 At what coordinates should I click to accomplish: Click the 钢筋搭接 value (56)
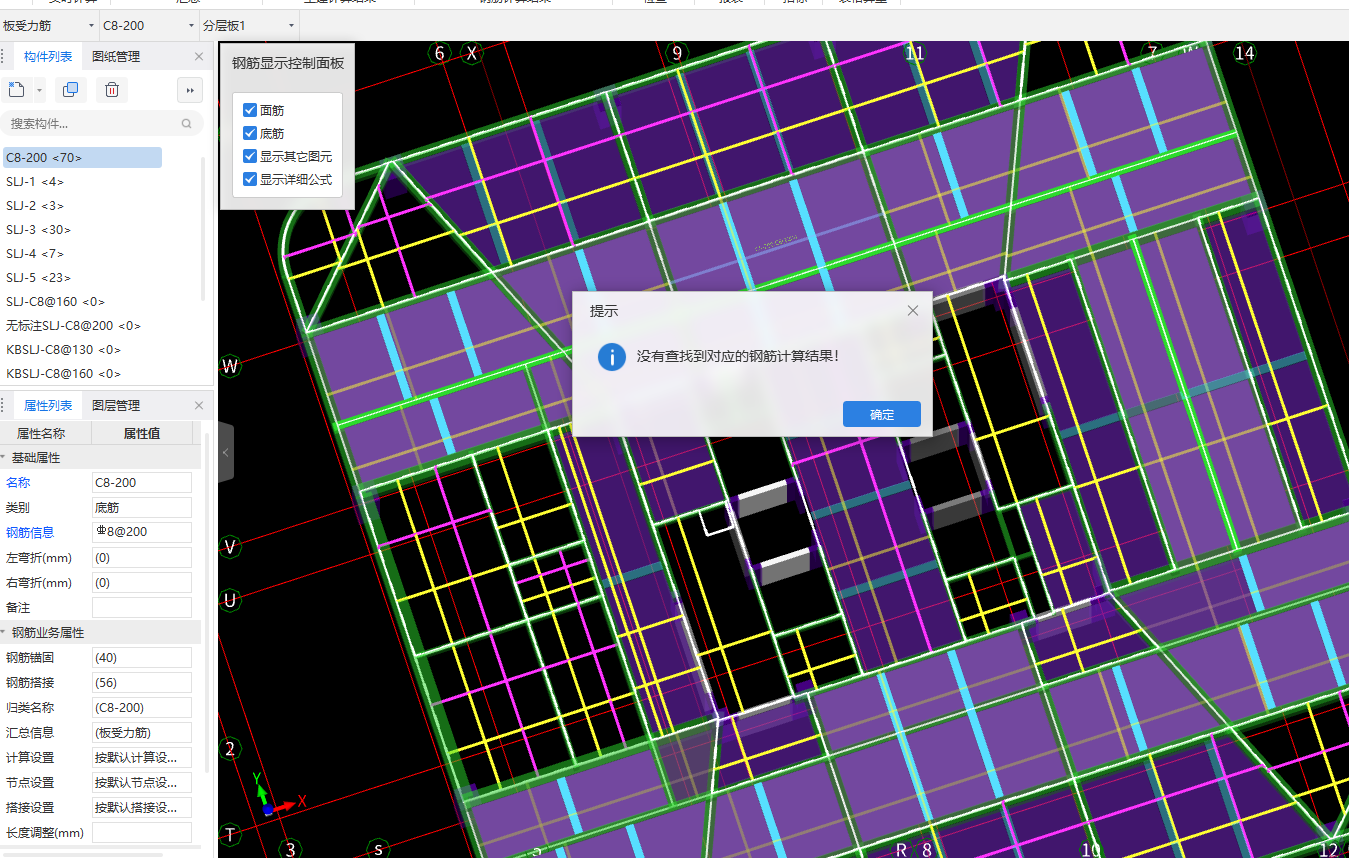coord(141,682)
